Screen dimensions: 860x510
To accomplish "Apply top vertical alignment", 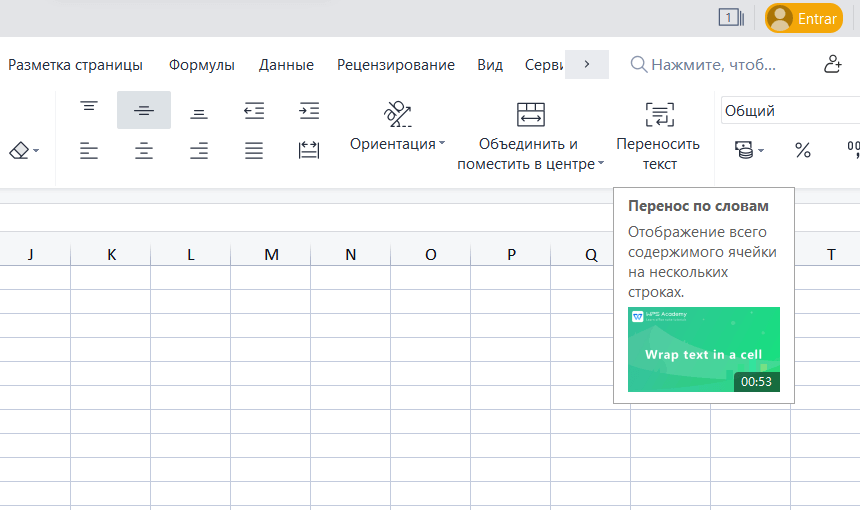I will 90,110.
